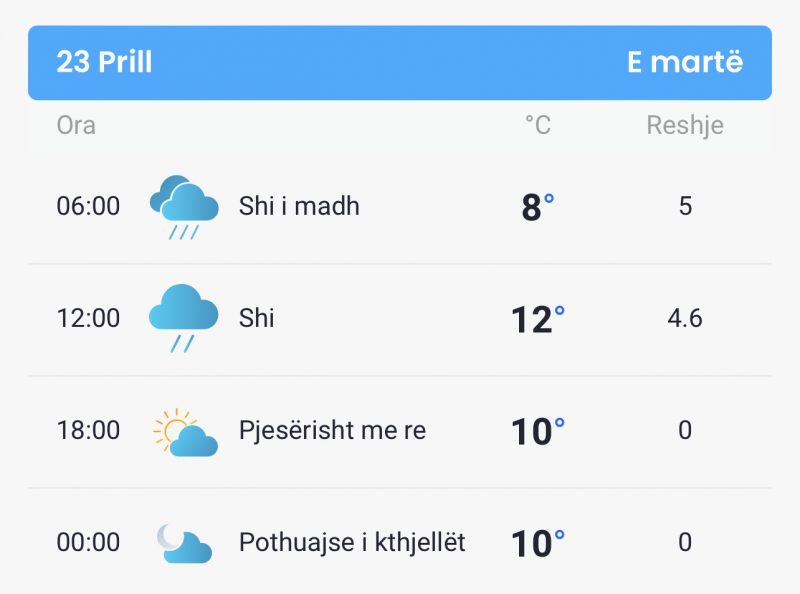Open the 18:00 forecast row time

pos(88,430)
